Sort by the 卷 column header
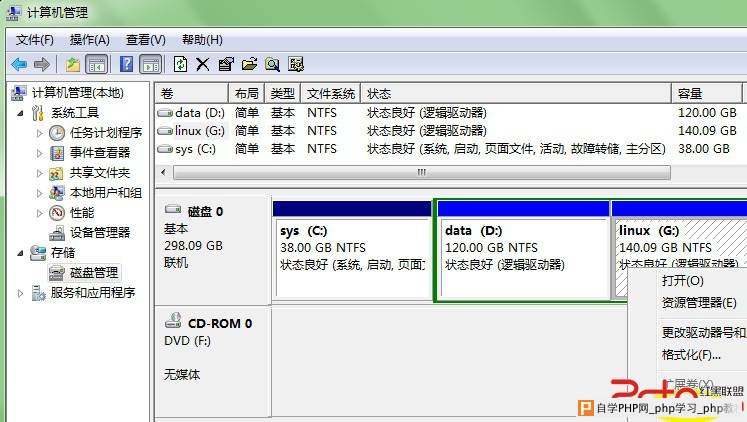Viewport: 747px width, 422px height. (x=192, y=93)
